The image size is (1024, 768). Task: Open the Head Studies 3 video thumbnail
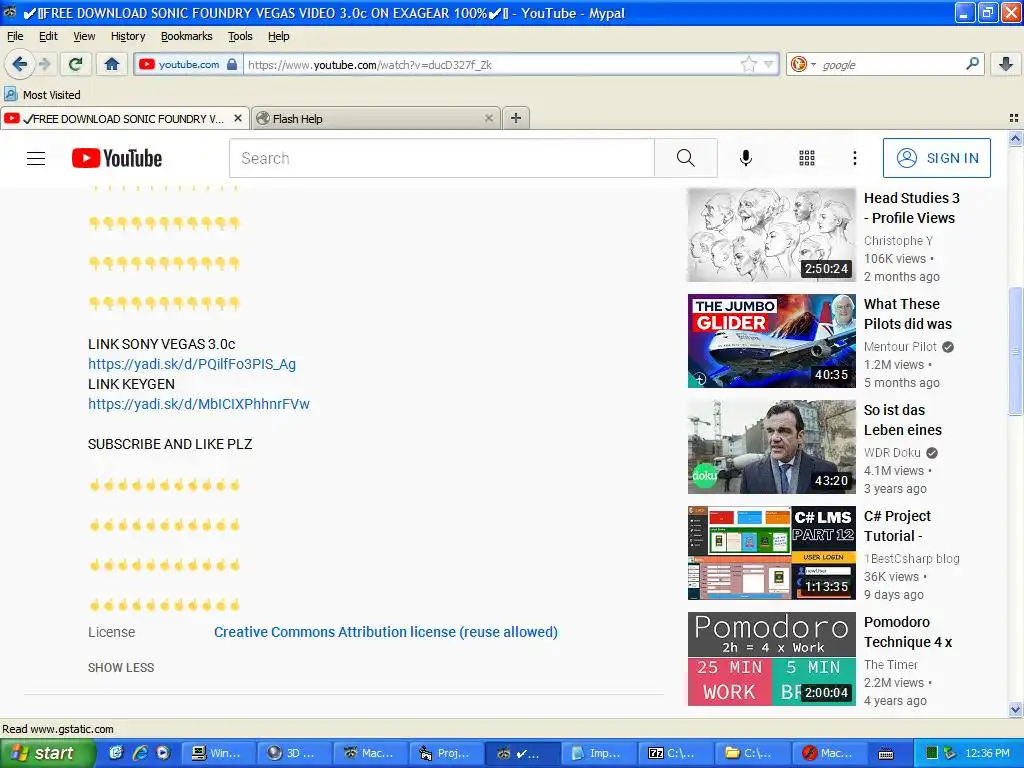(x=771, y=235)
